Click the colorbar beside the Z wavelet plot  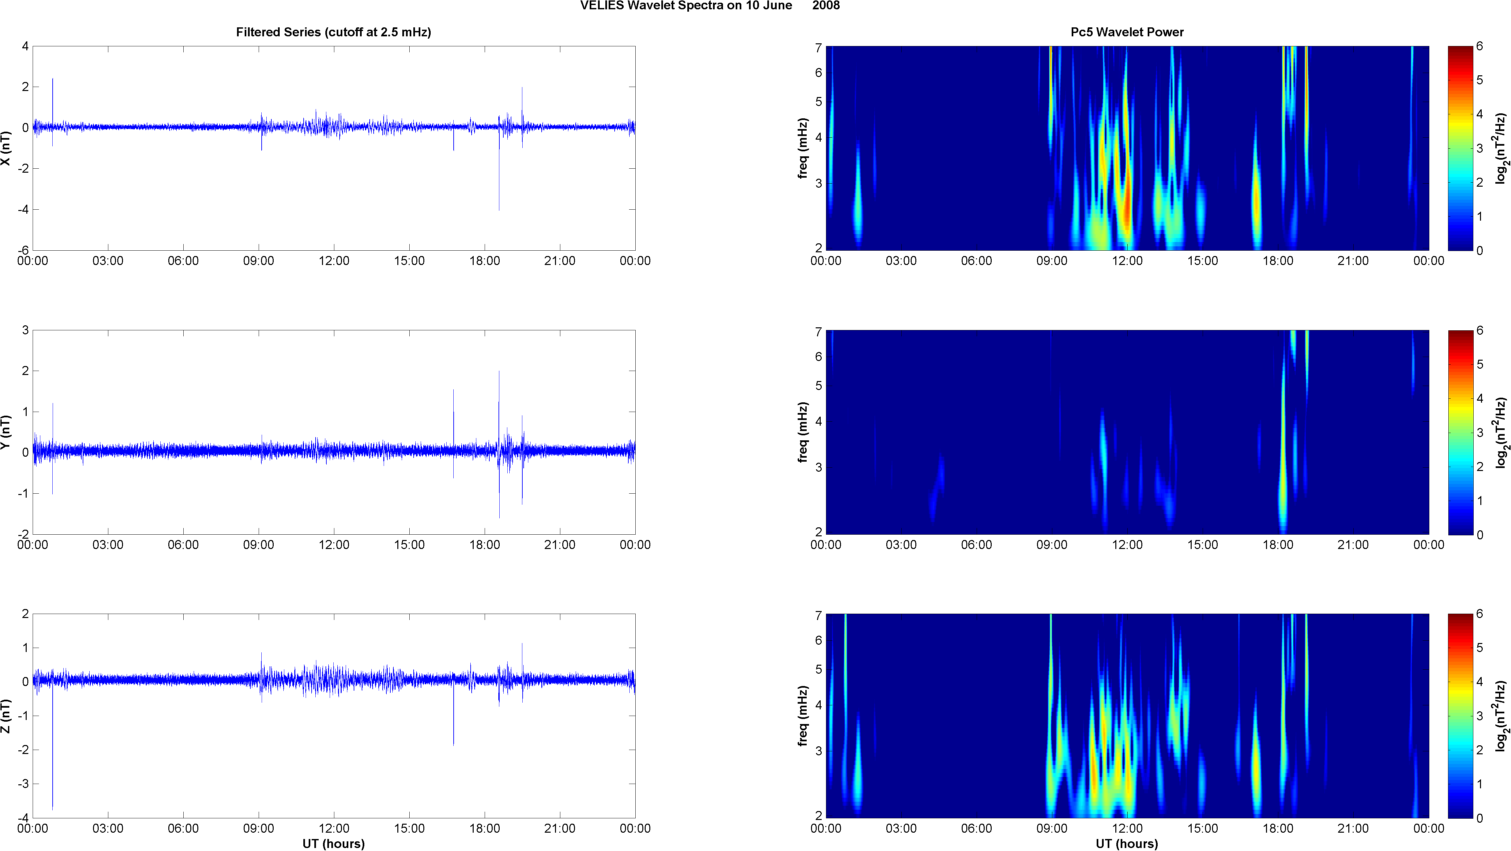coord(1460,716)
